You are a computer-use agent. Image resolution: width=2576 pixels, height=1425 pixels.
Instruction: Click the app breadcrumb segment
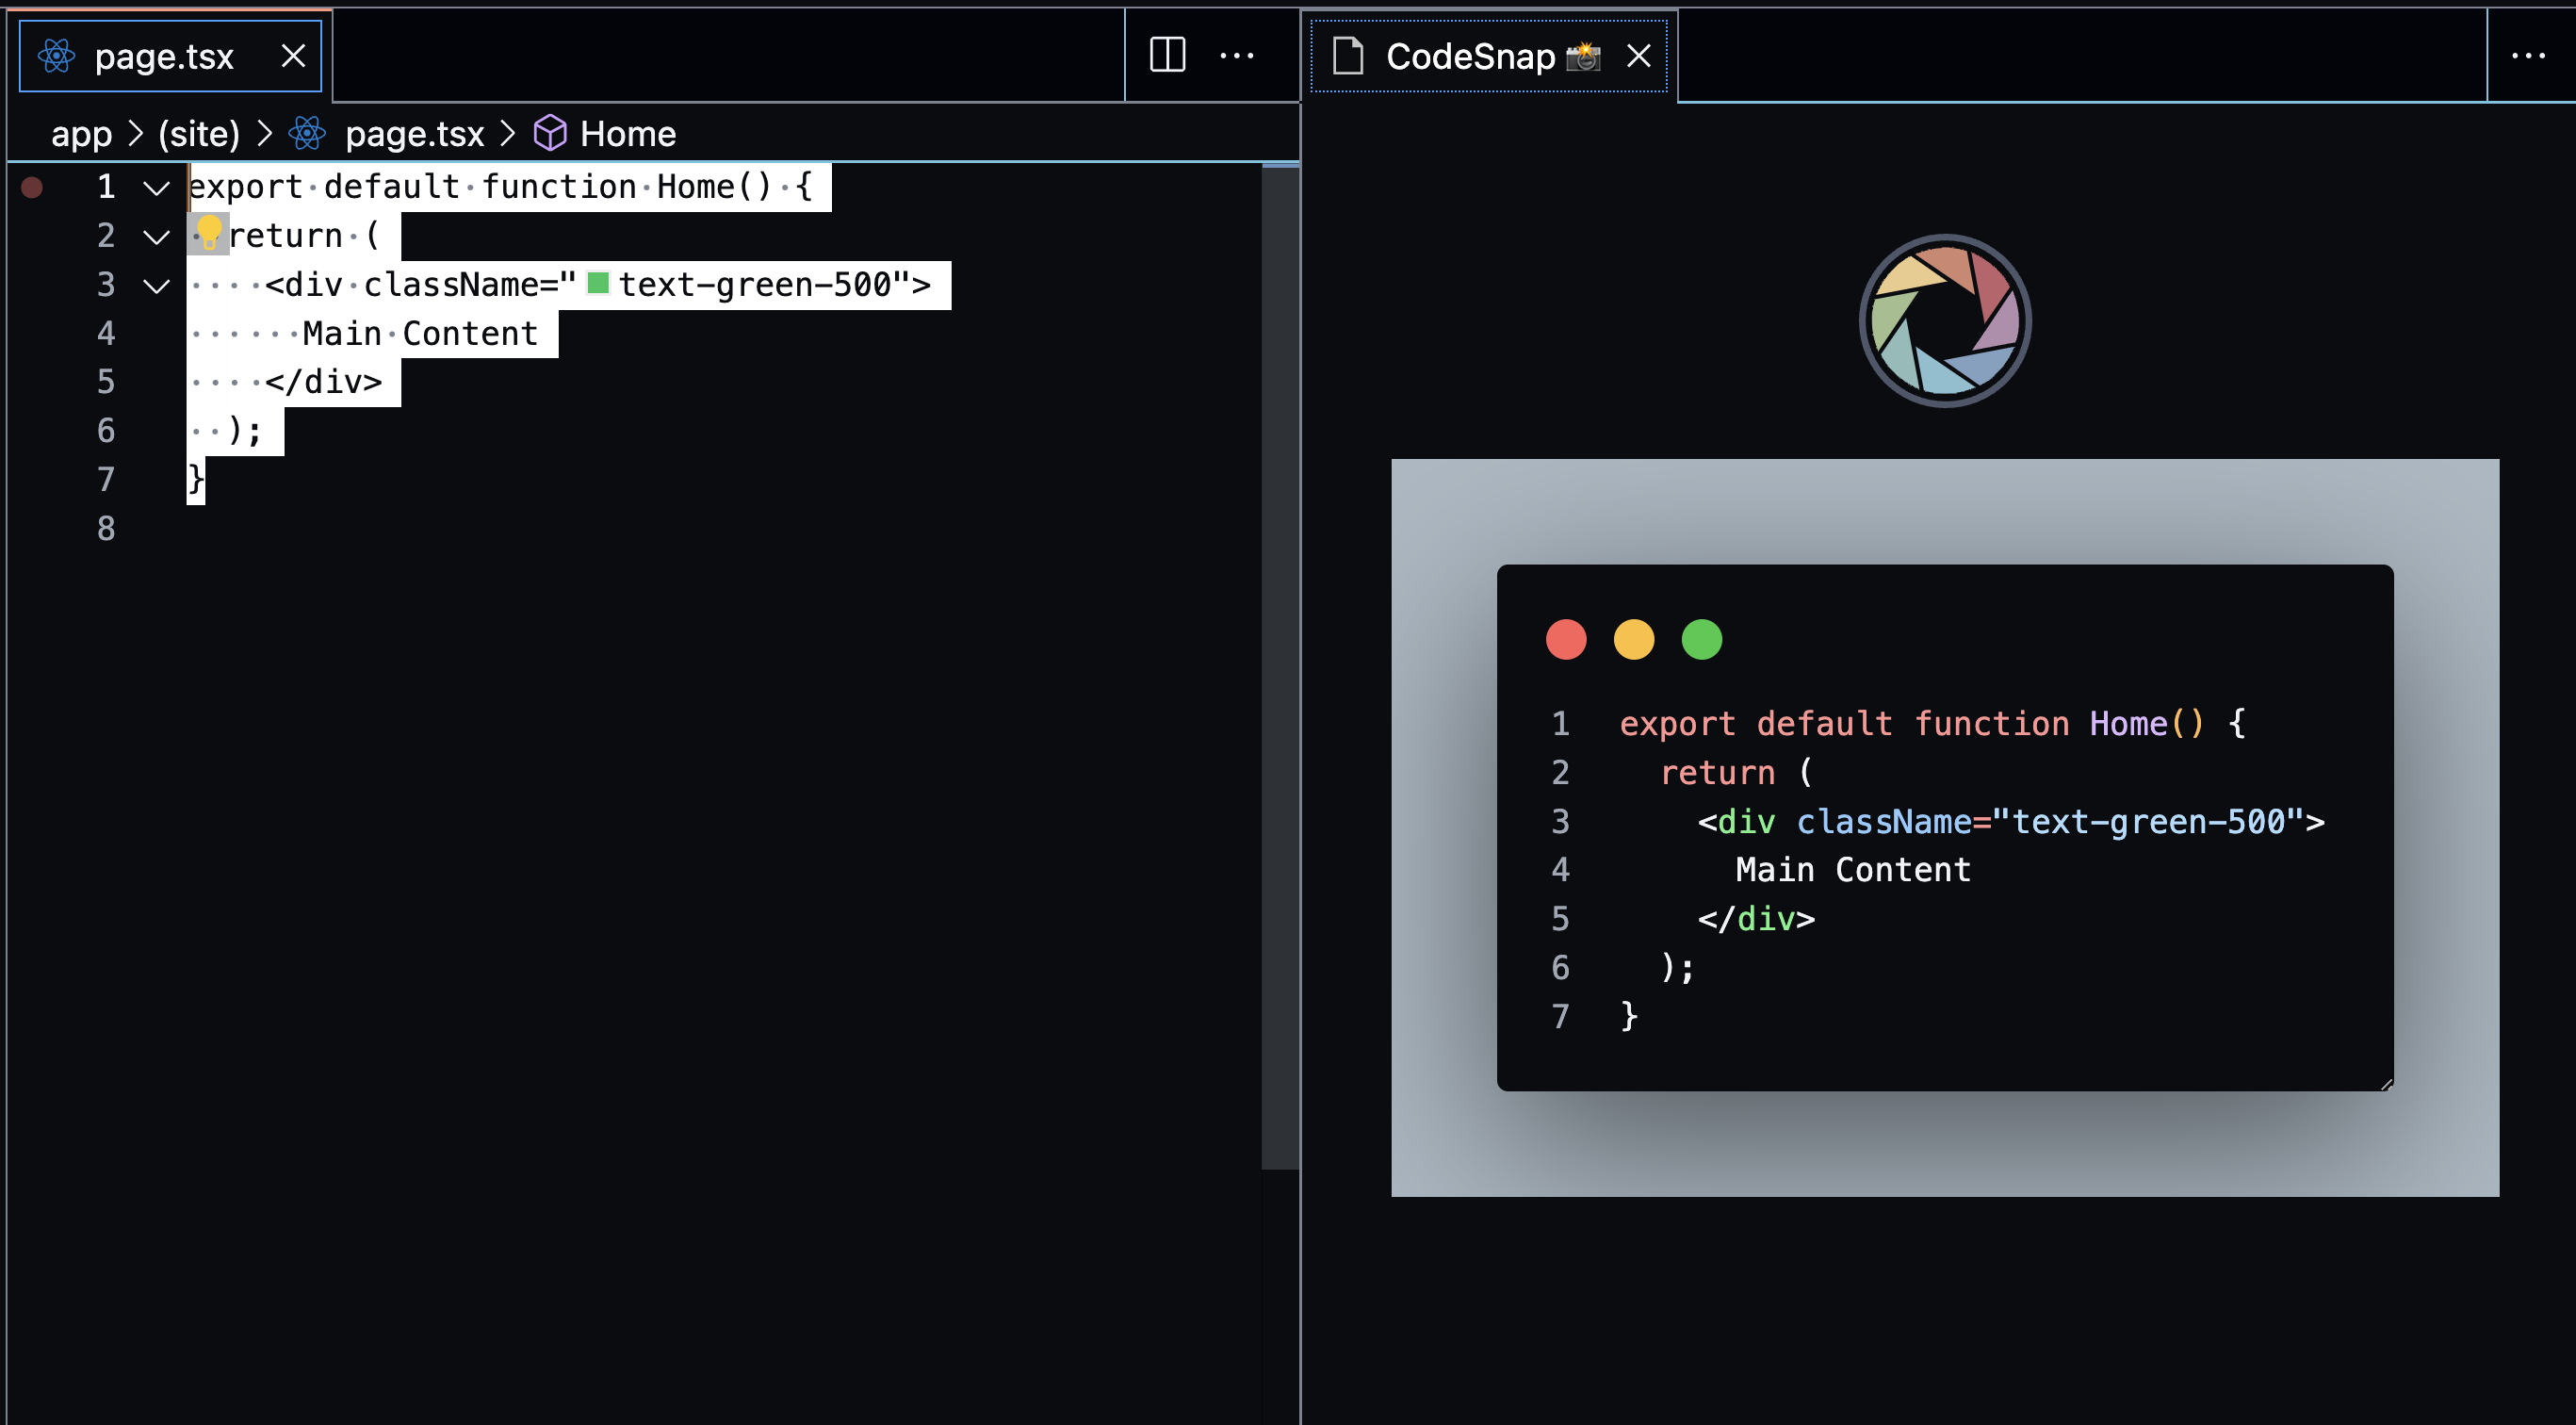pos(81,134)
